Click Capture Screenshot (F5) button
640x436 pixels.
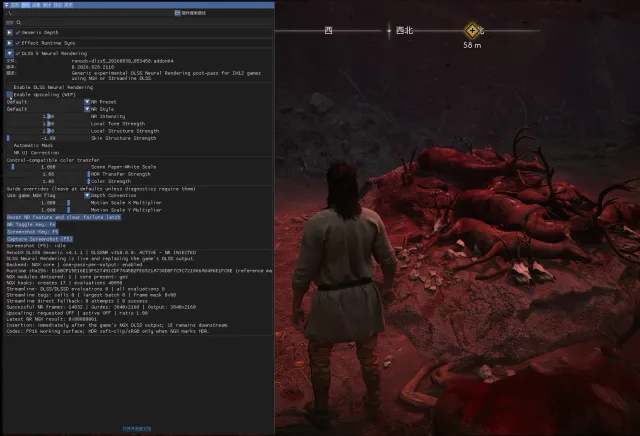40,239
